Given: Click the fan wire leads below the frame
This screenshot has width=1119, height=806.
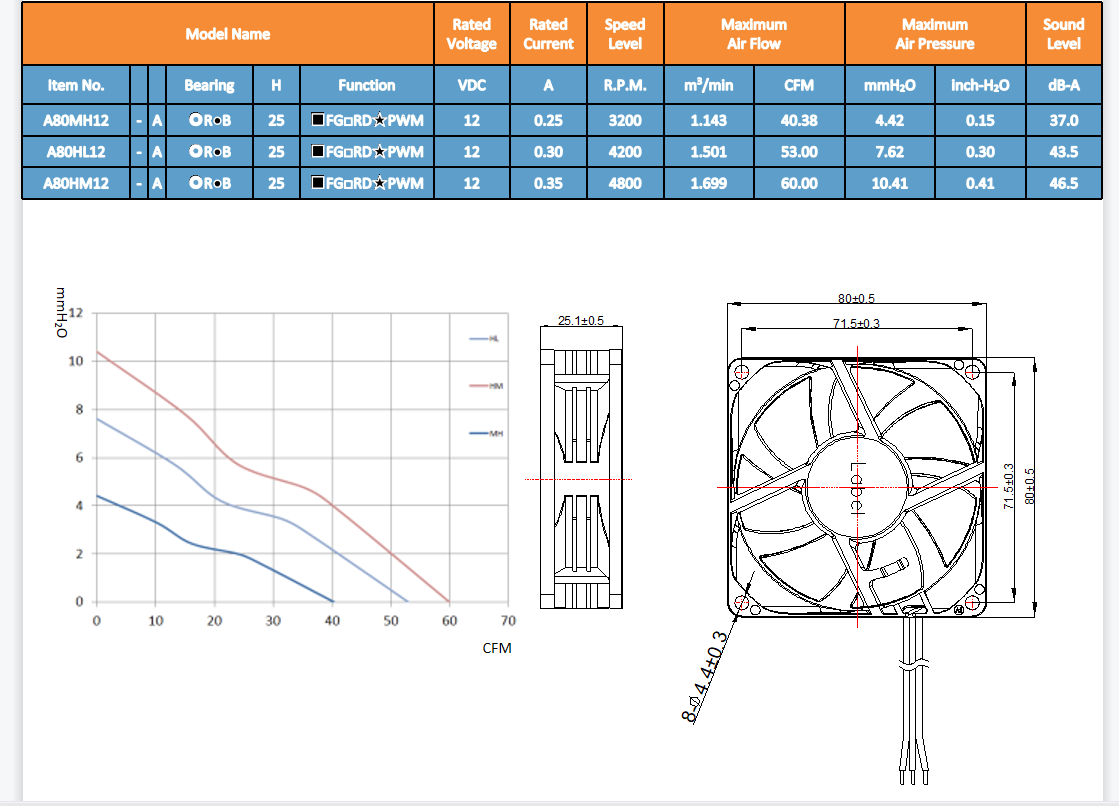Looking at the screenshot, I should click(x=914, y=700).
